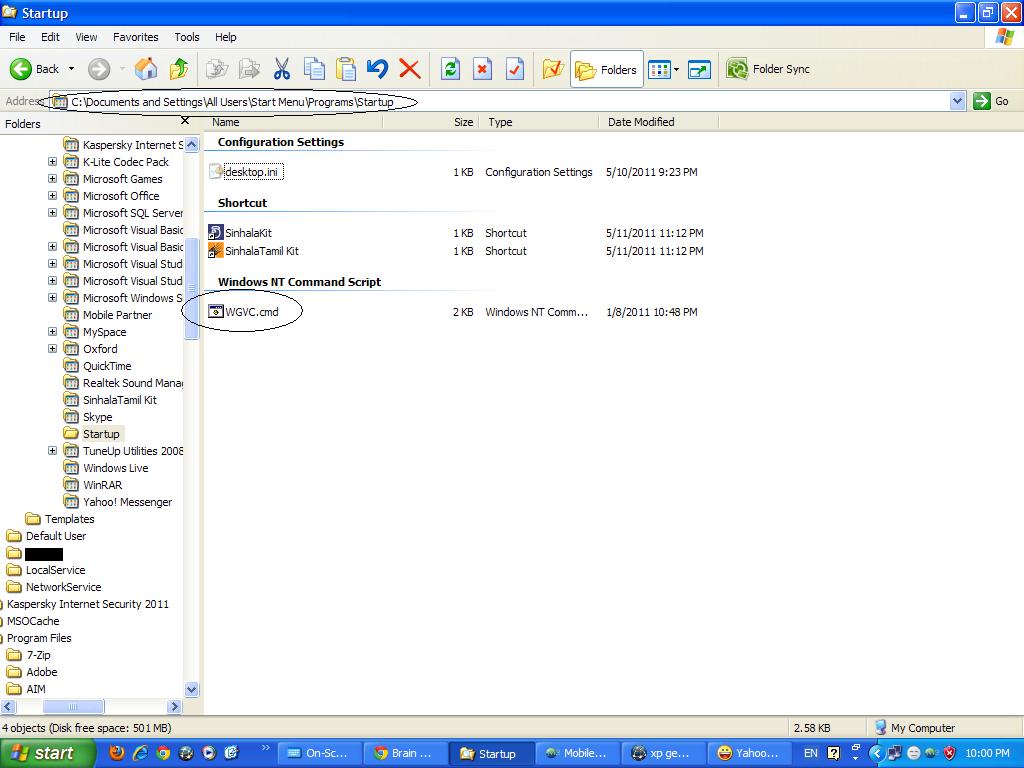Screen dimensions: 1024x768
Task: Open the Edit menu
Action: [x=50, y=37]
